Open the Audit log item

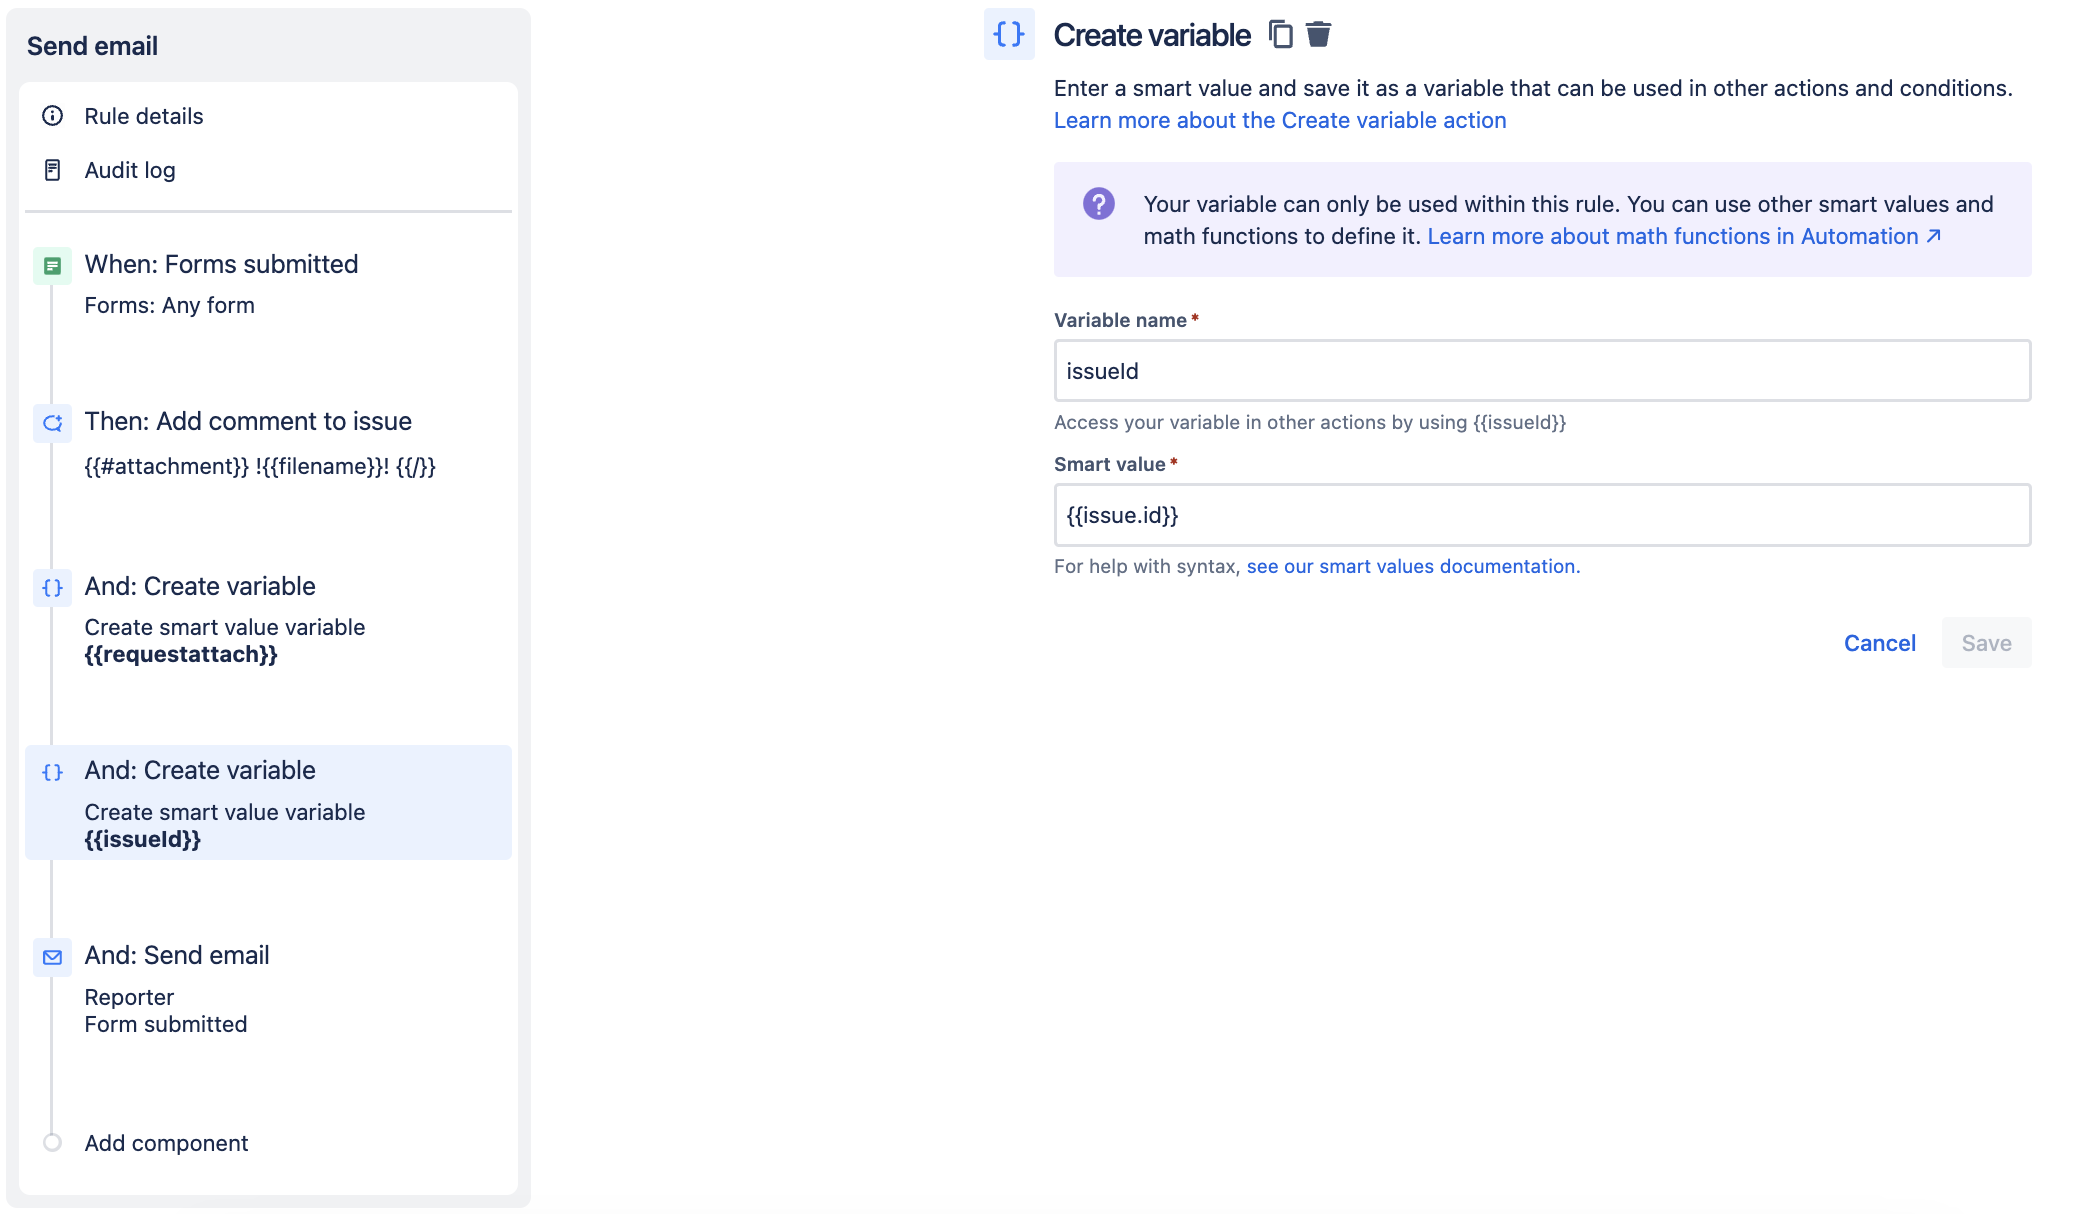pos(130,170)
